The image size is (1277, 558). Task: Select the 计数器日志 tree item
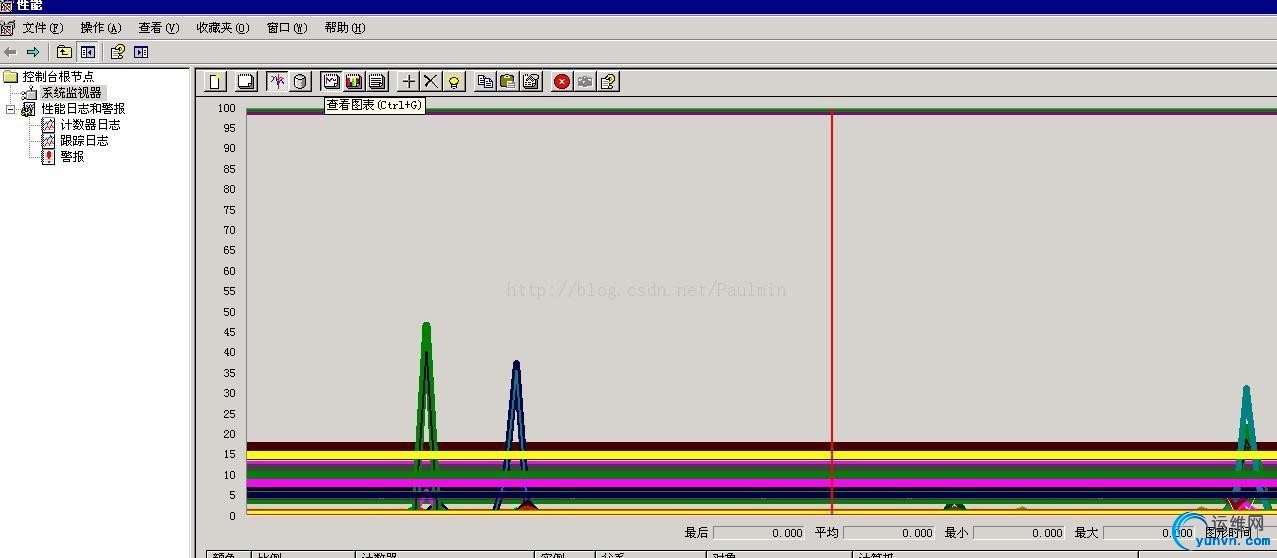[90, 124]
